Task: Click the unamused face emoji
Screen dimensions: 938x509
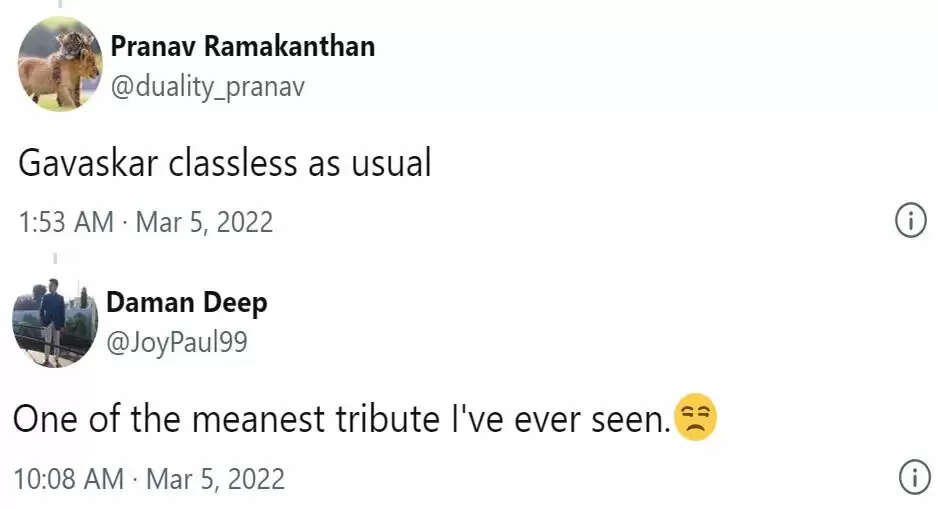Action: coord(697,419)
